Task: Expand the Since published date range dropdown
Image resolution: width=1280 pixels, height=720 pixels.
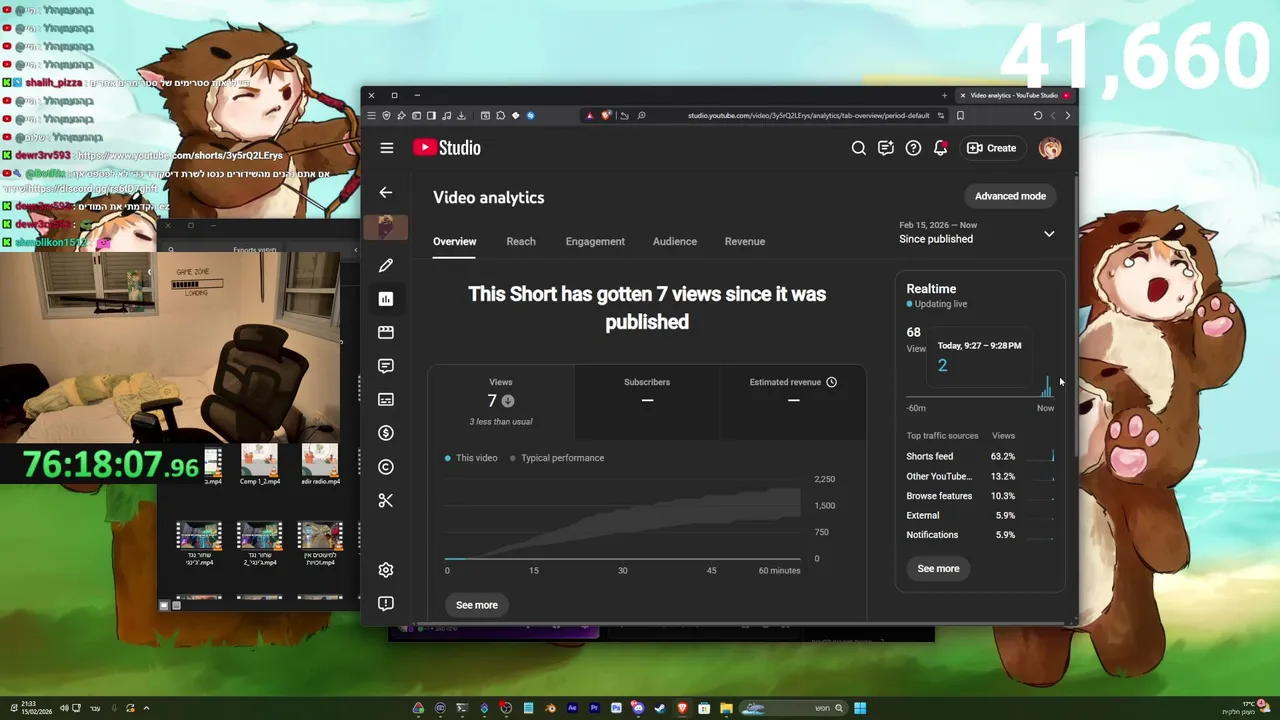Action: point(1049,233)
